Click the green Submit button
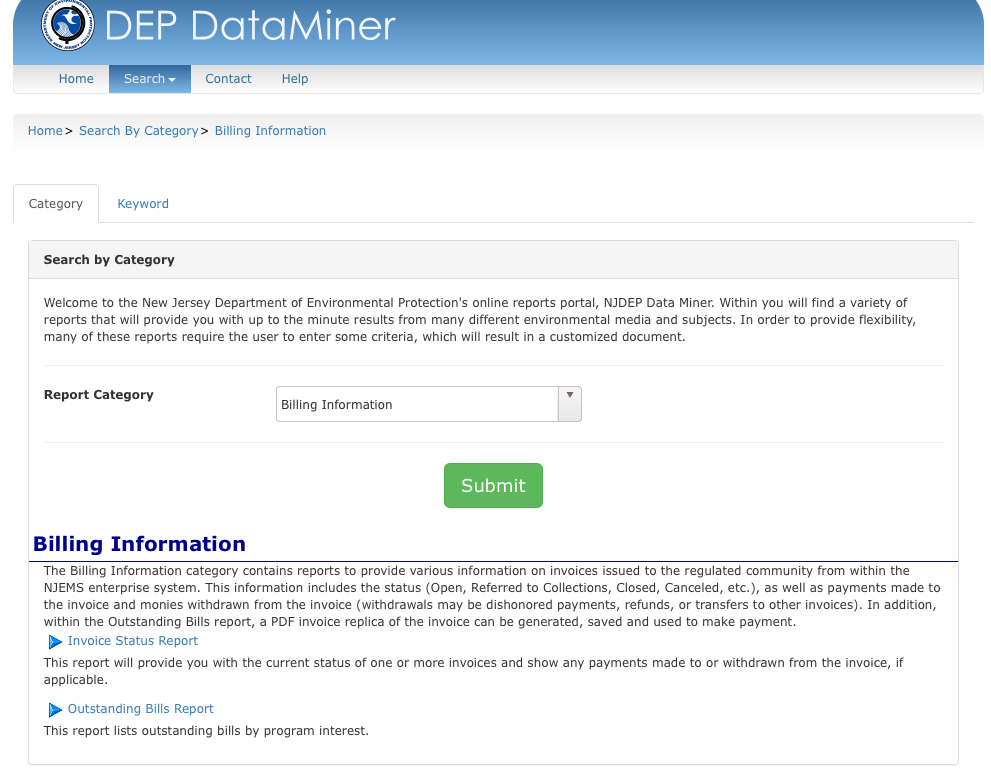Screen dimensions: 991x782 click(x=493, y=486)
